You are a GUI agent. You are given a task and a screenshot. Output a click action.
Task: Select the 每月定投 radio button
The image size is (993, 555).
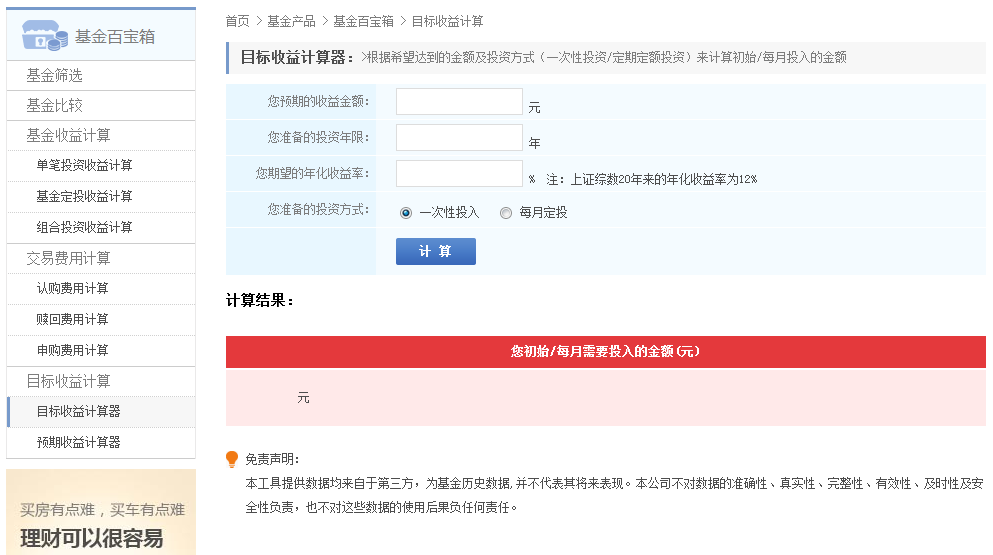tap(506, 212)
